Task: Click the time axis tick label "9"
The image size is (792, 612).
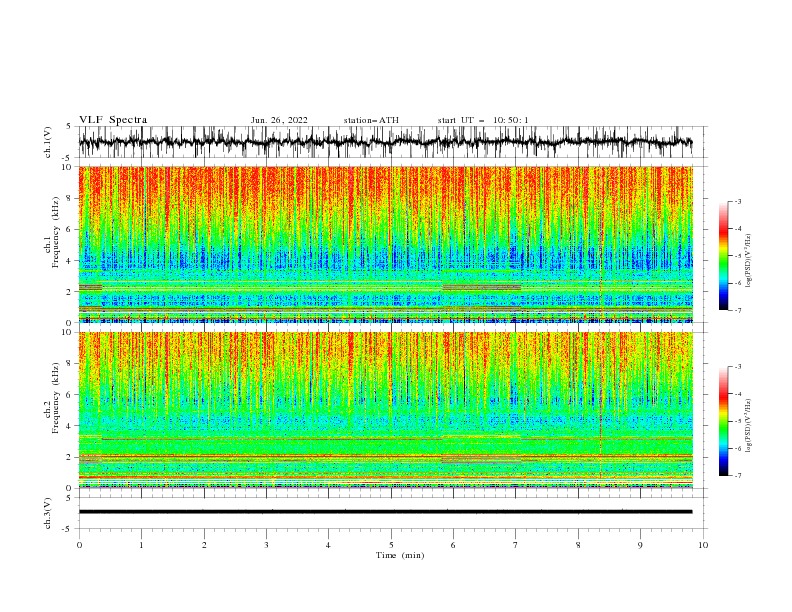Action: coord(640,545)
